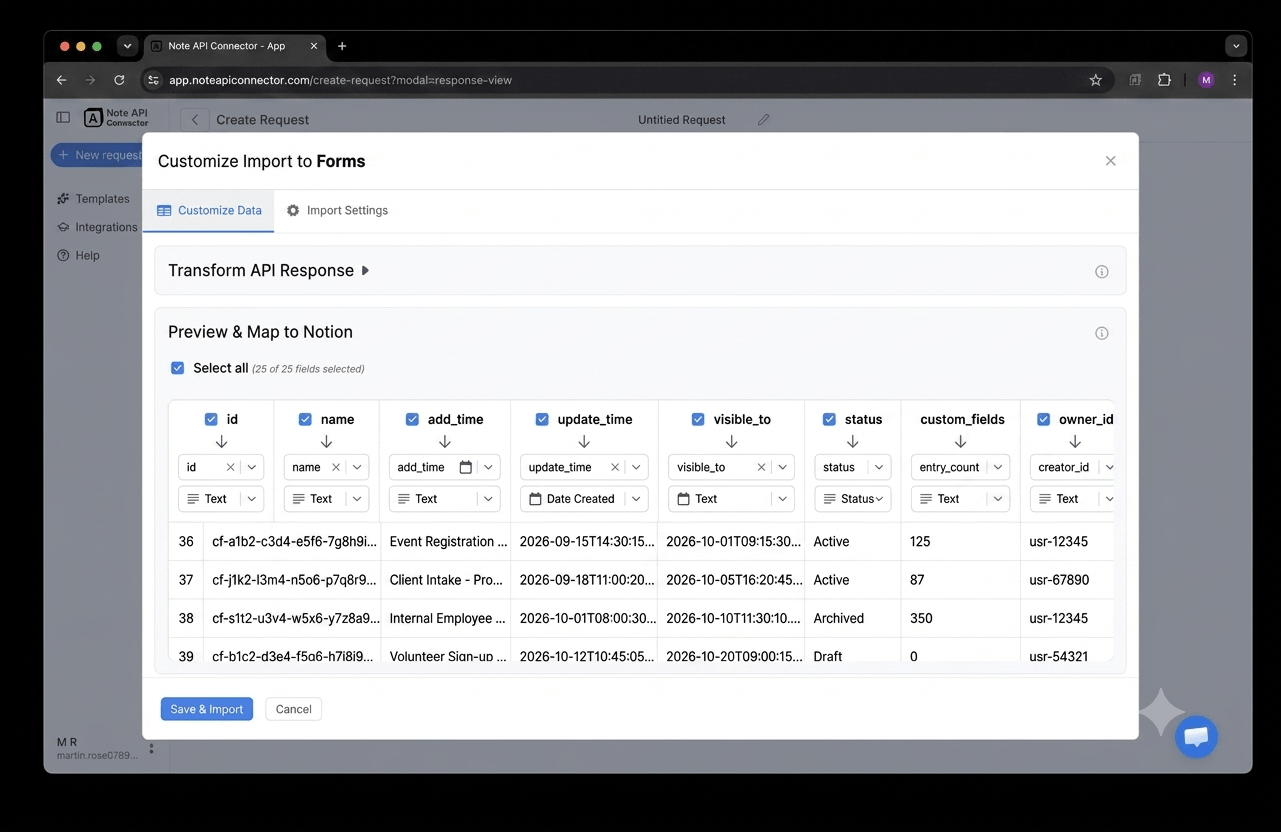
Task: Open the visible_to property mapping dropdown
Action: point(782,467)
